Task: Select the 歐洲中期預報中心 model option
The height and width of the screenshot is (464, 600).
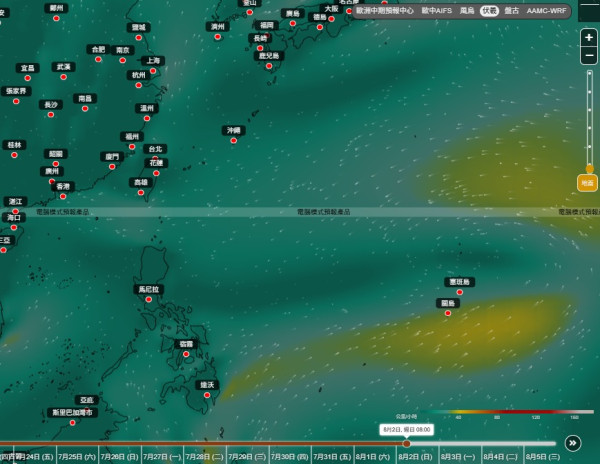Action: tap(384, 11)
